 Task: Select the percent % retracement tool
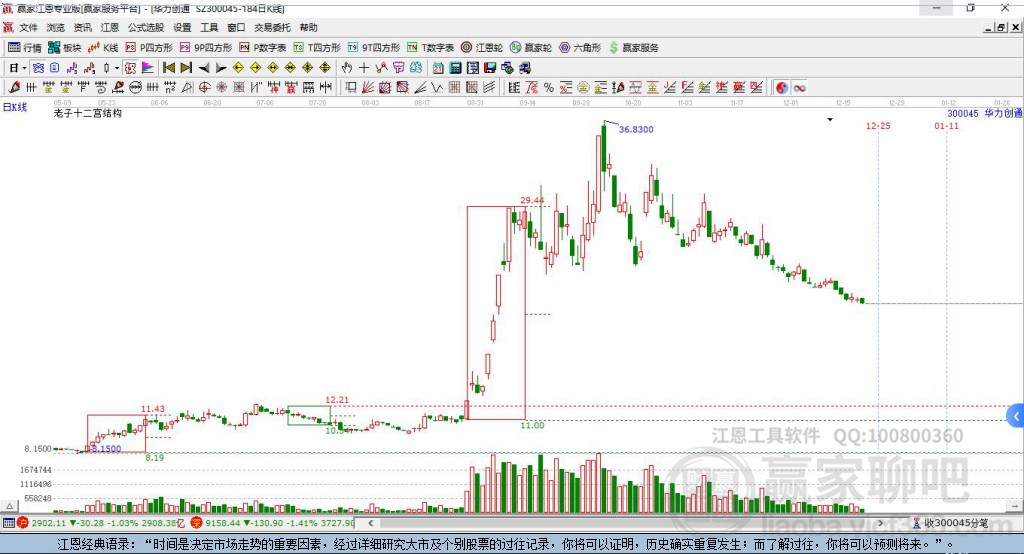pyautogui.click(x=549, y=88)
